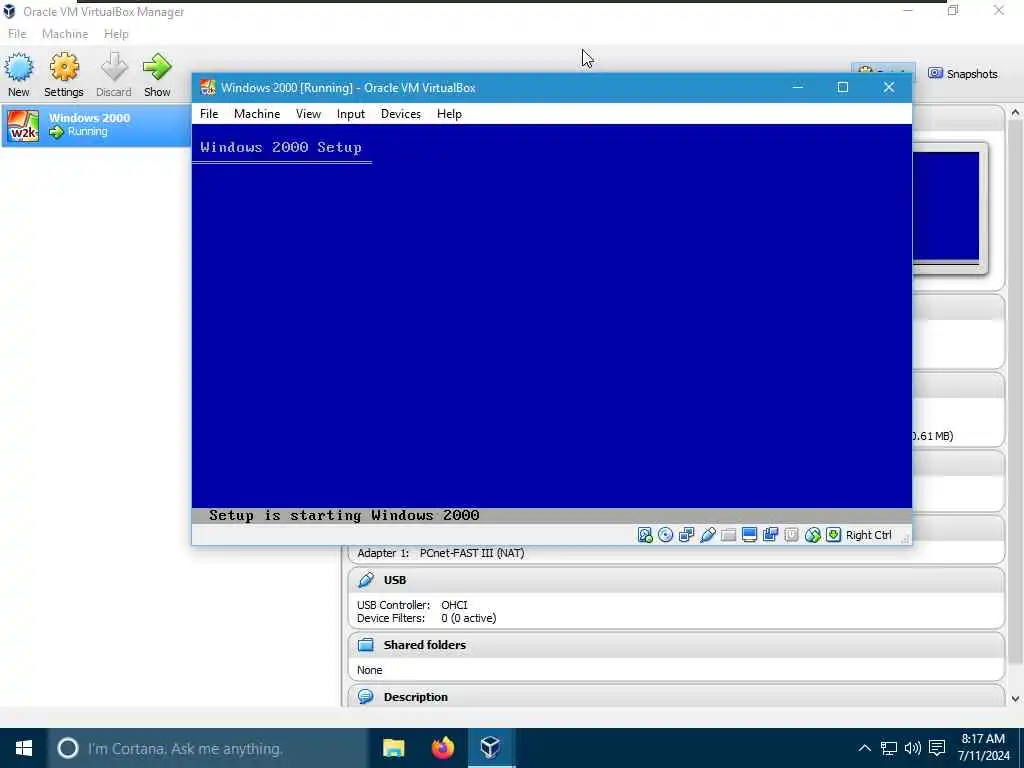Click the Shared folders blue folder icon
This screenshot has height=768, width=1024.
tap(366, 645)
